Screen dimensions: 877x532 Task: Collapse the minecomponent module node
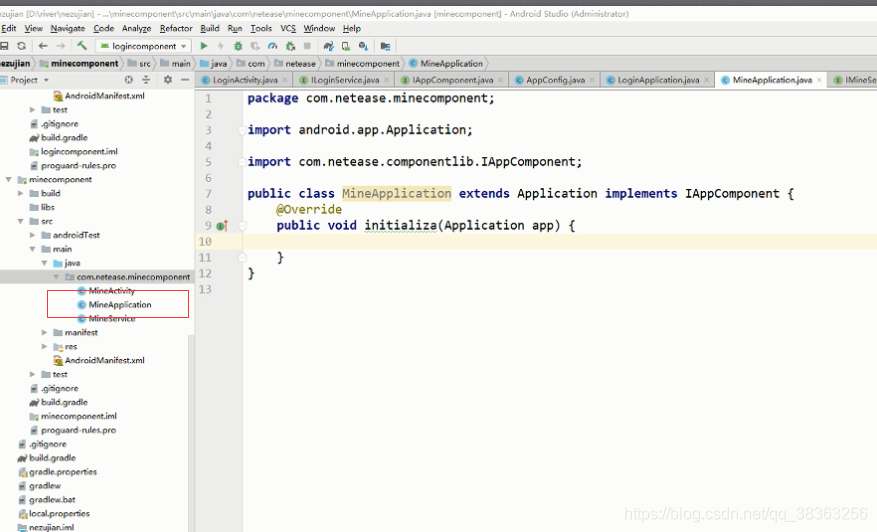click(8, 180)
